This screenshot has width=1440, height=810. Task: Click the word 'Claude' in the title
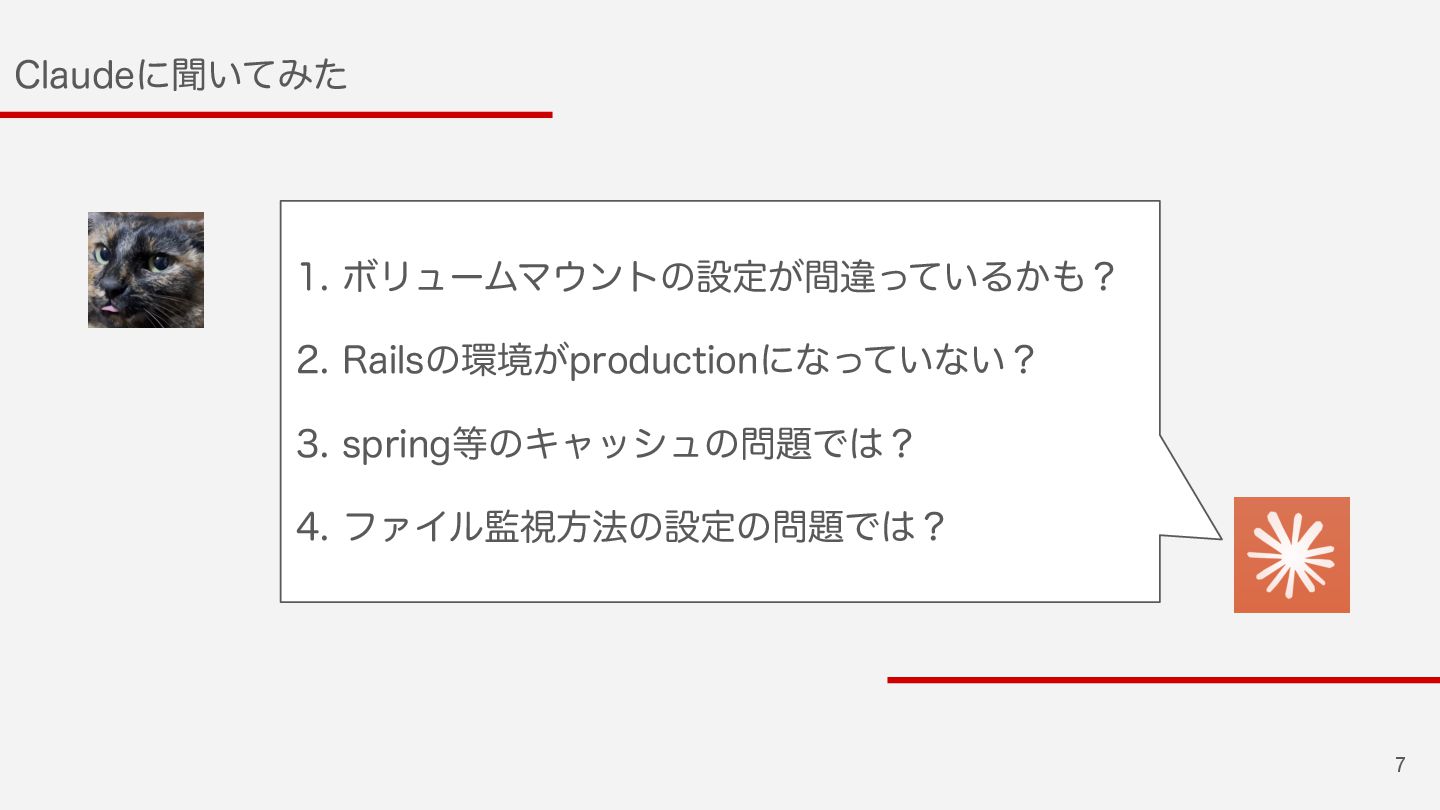[75, 76]
